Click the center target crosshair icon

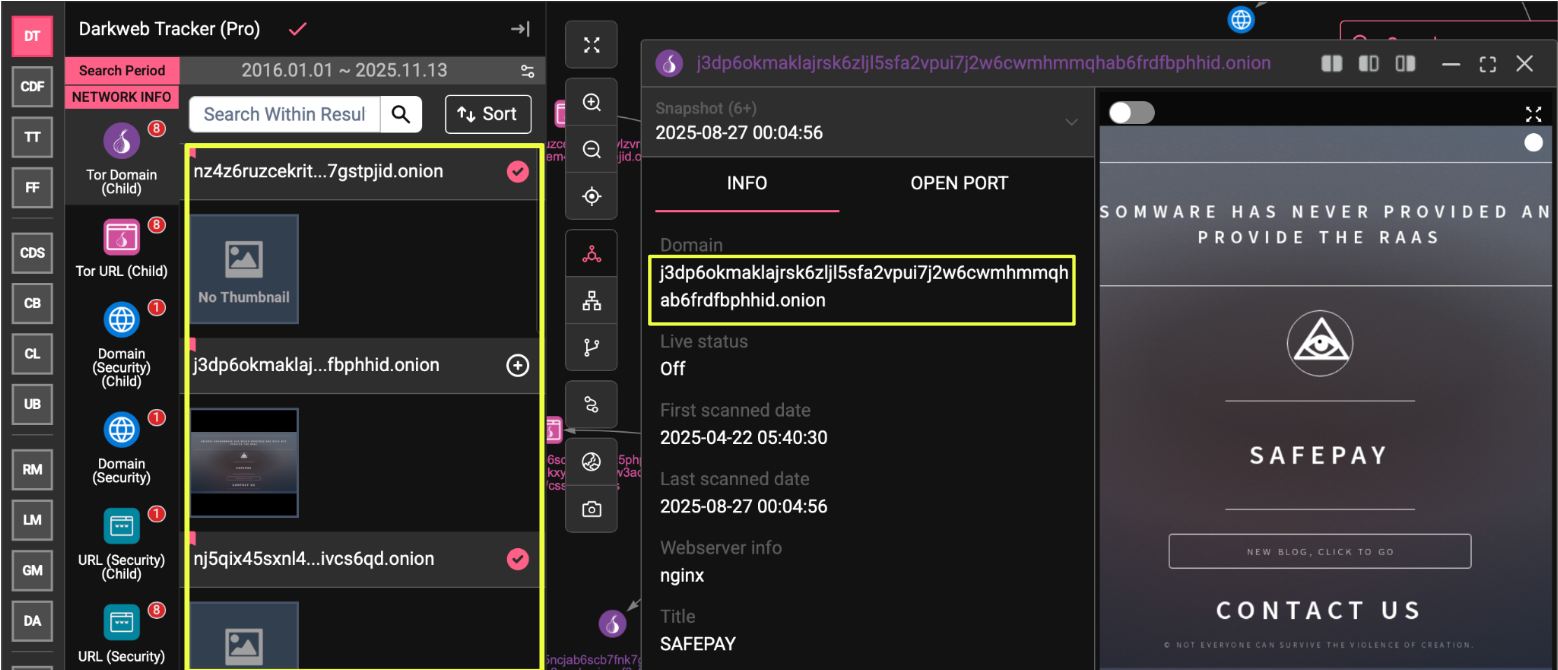click(591, 197)
